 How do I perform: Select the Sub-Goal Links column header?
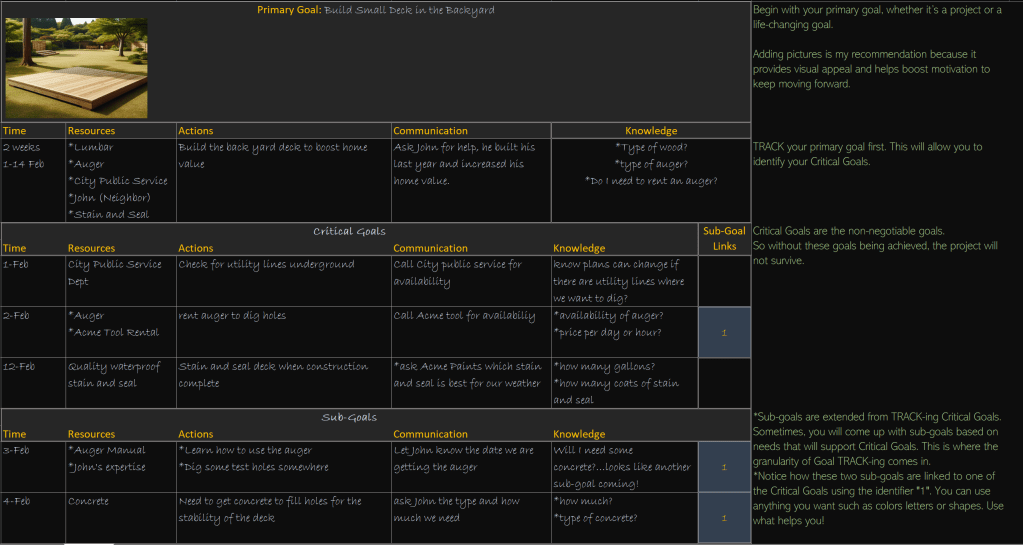(x=723, y=239)
